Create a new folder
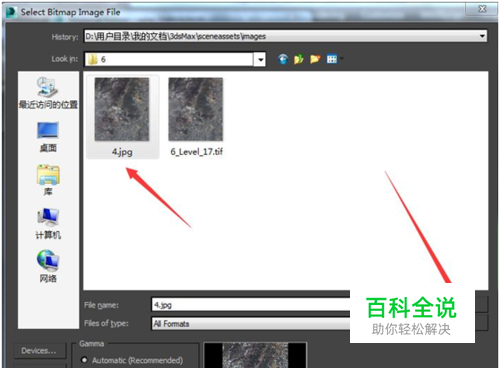 click(315, 59)
